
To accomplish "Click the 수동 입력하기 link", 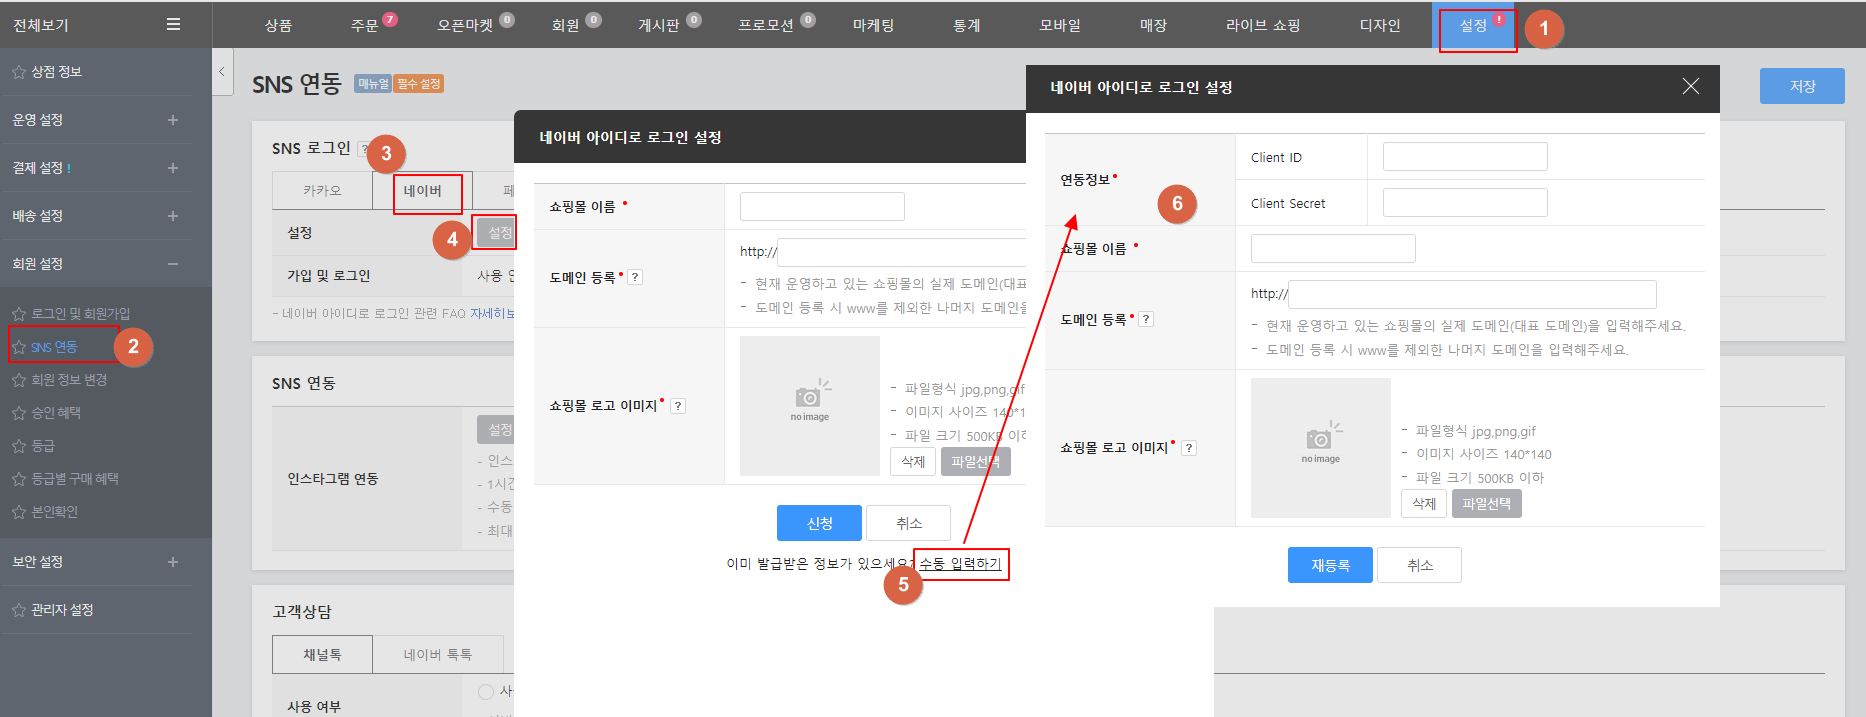I will tap(960, 564).
